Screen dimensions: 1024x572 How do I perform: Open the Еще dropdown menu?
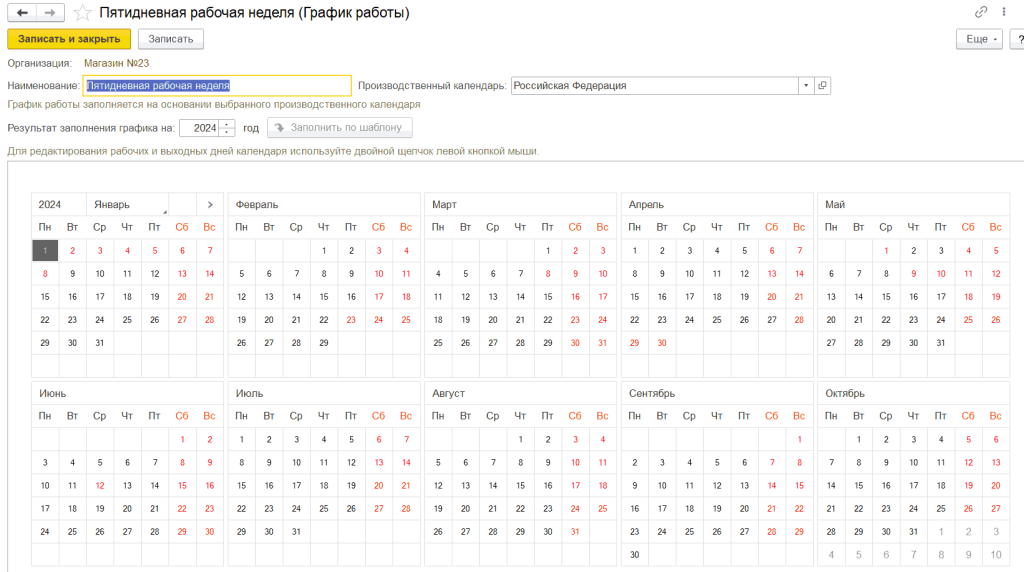979,39
